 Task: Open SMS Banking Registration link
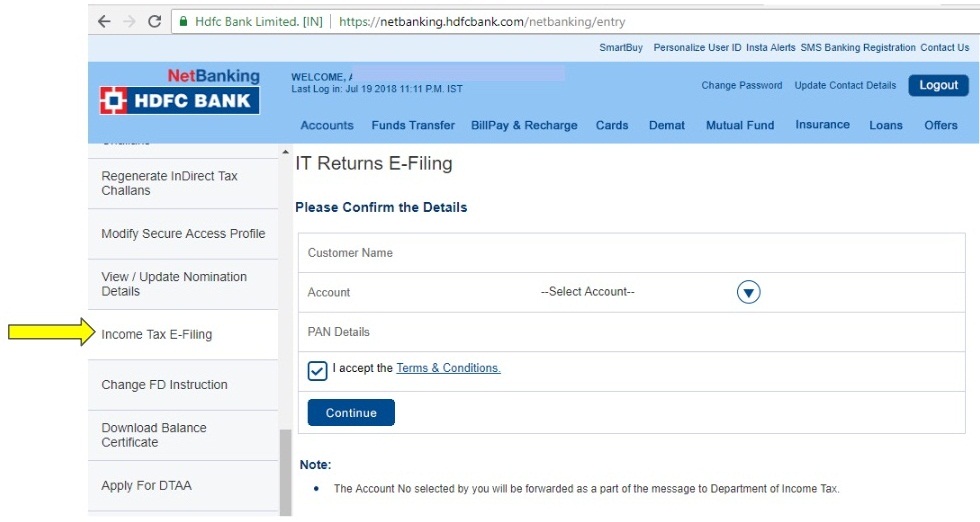coord(858,48)
